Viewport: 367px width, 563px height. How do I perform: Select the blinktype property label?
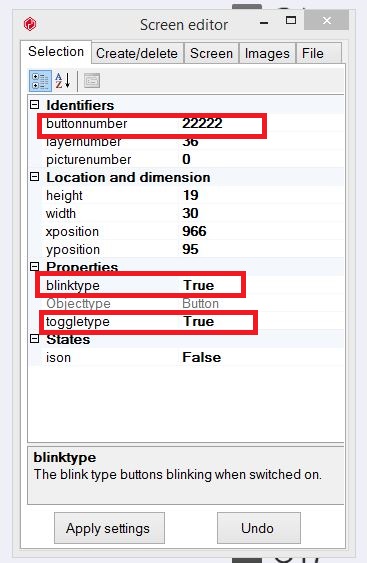click(x=73, y=285)
